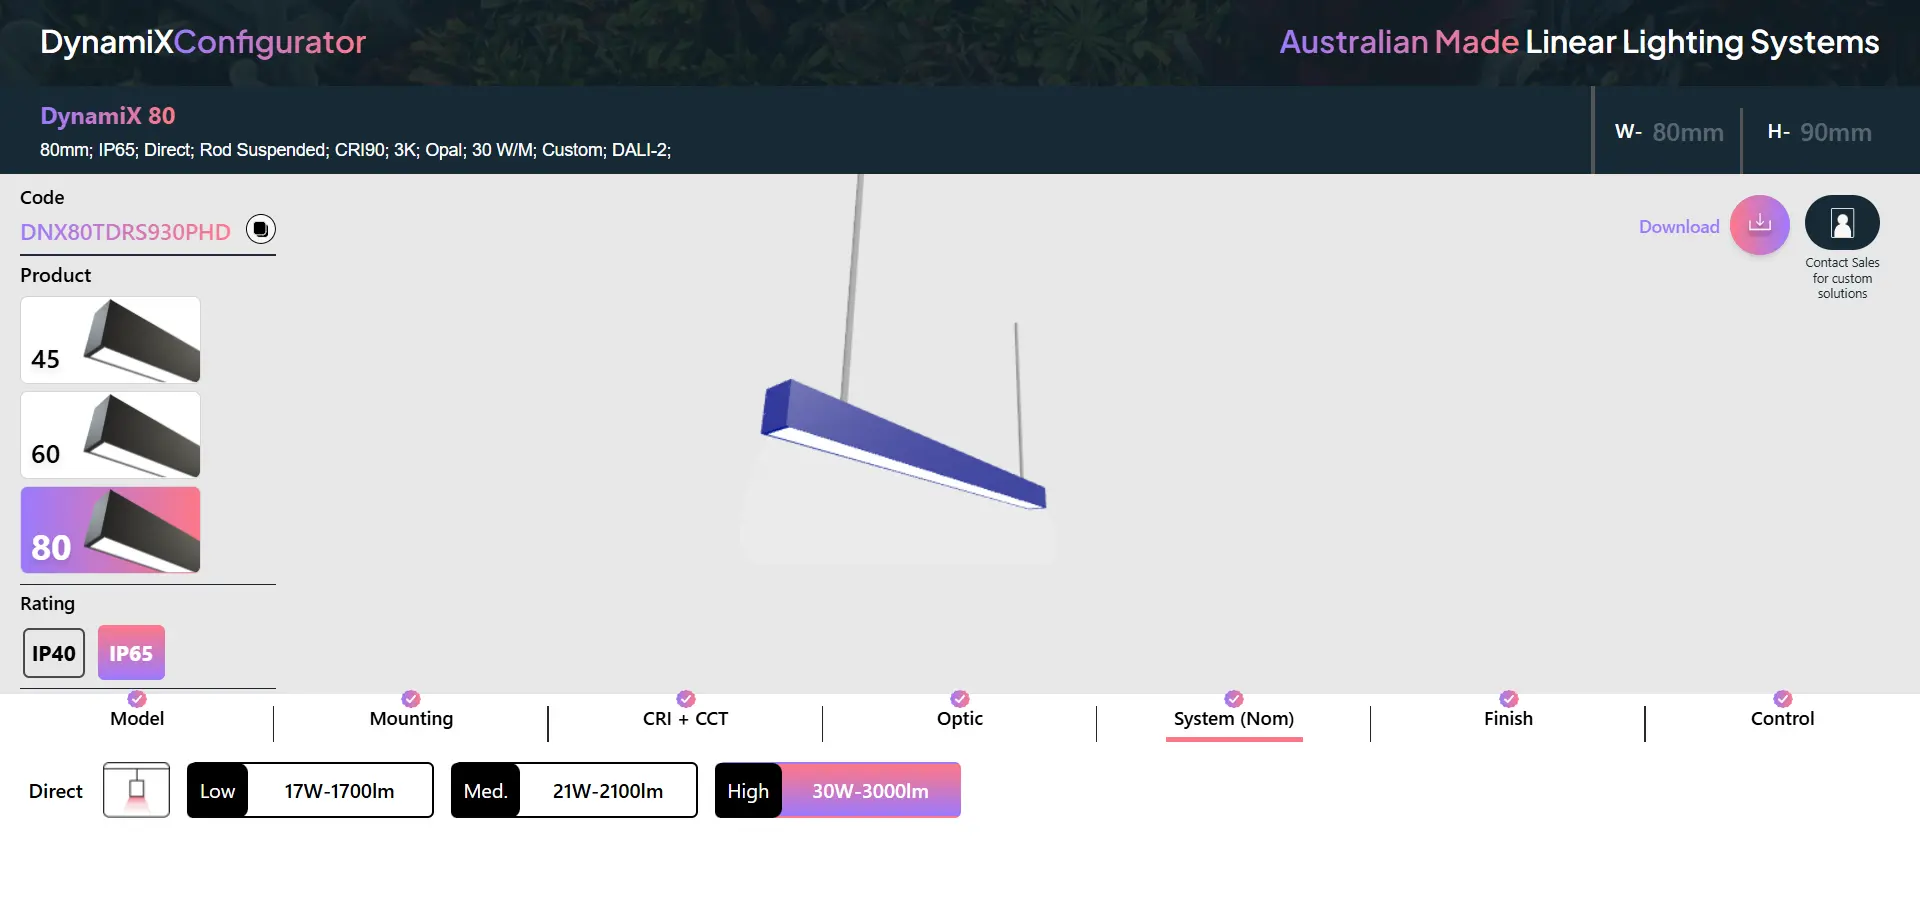Click the product code DNX80TDRS930PHD
Image resolution: width=1920 pixels, height=915 pixels.
coord(125,232)
